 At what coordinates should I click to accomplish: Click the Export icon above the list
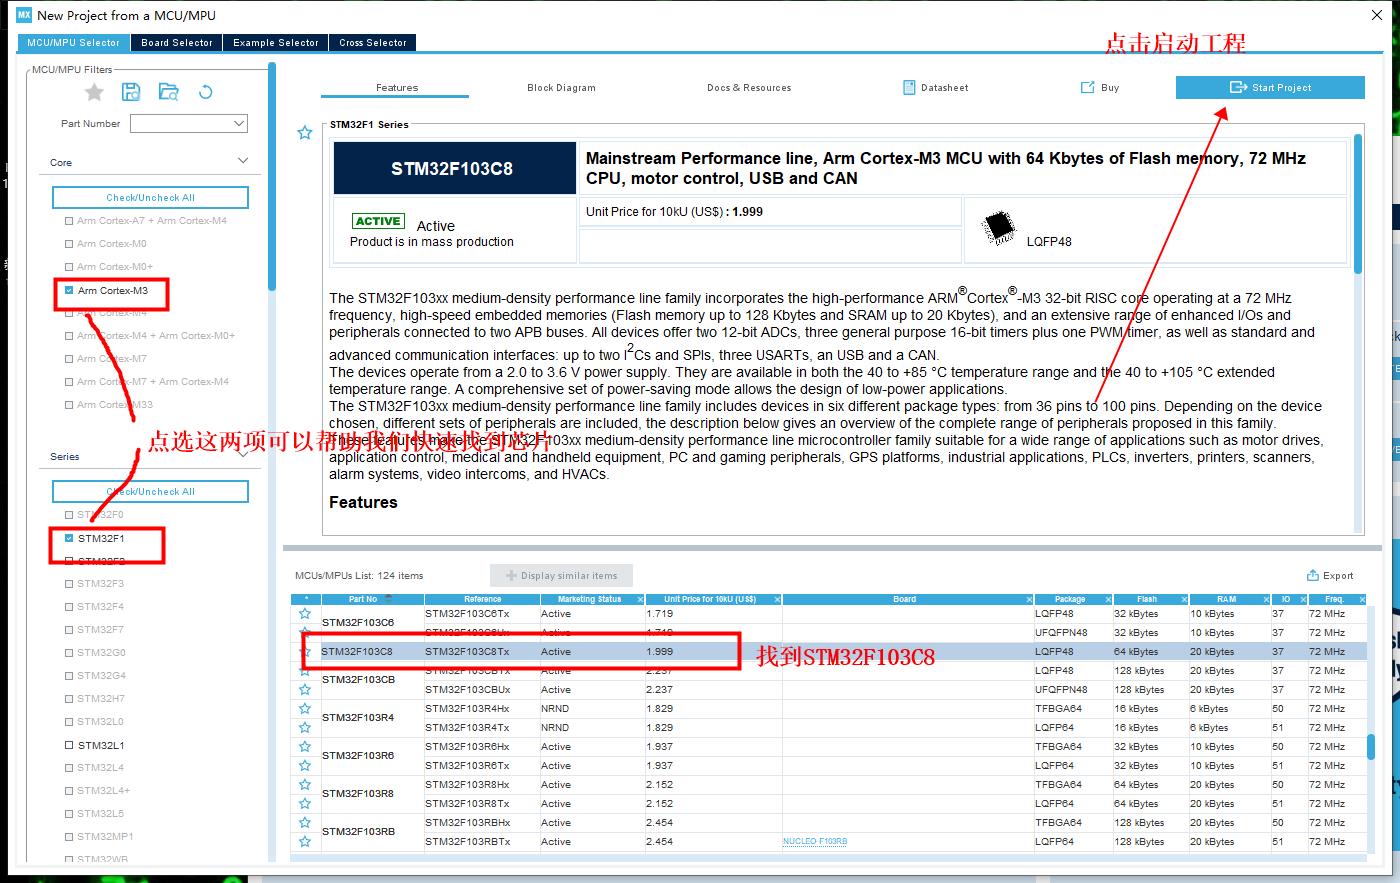(x=1313, y=575)
